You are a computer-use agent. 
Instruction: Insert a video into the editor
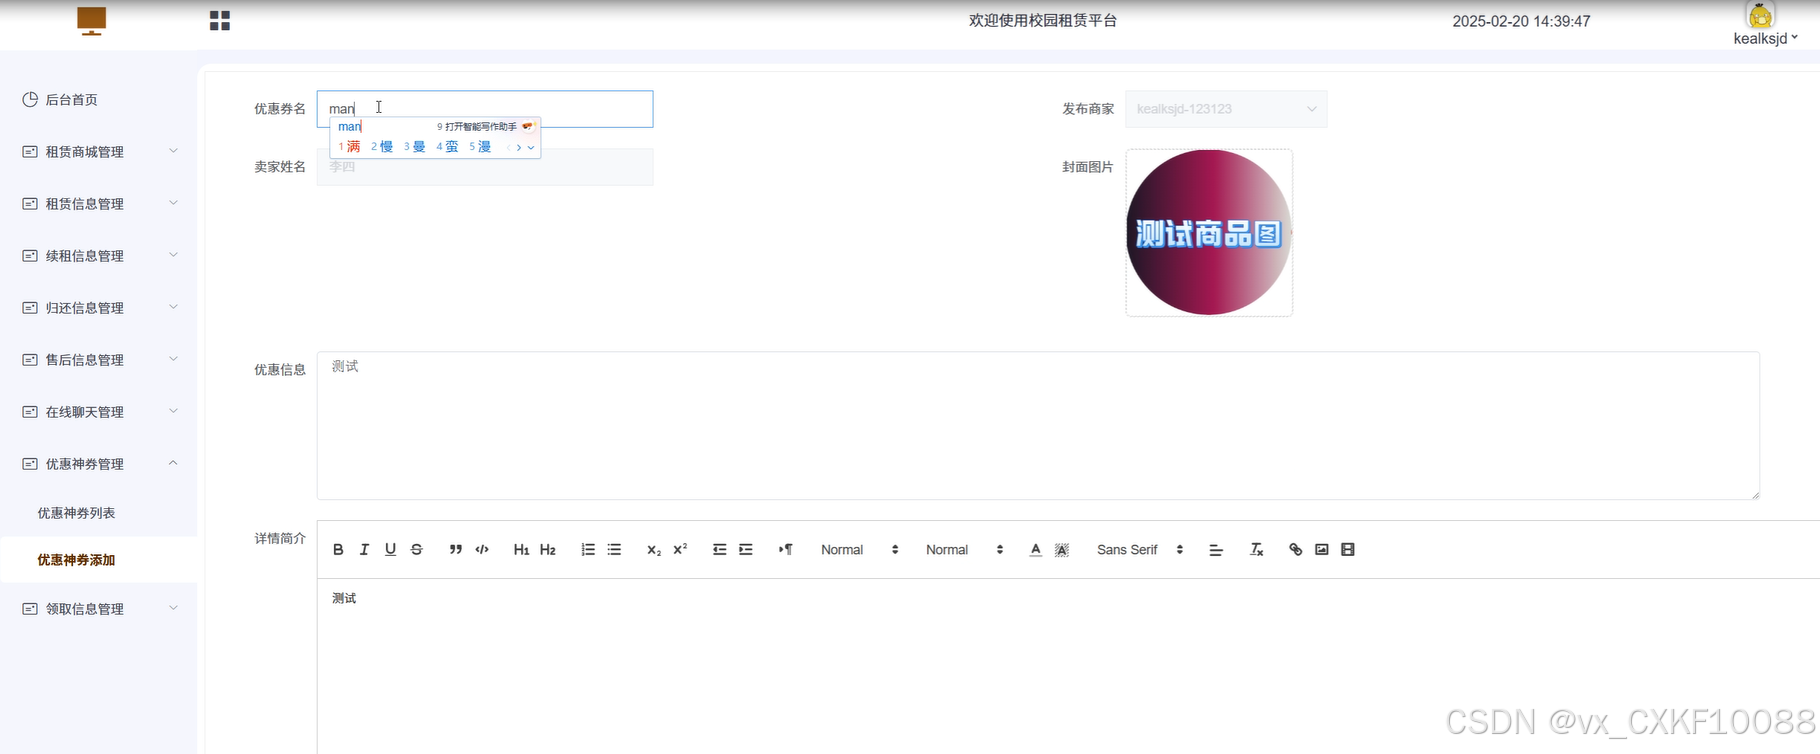1348,550
